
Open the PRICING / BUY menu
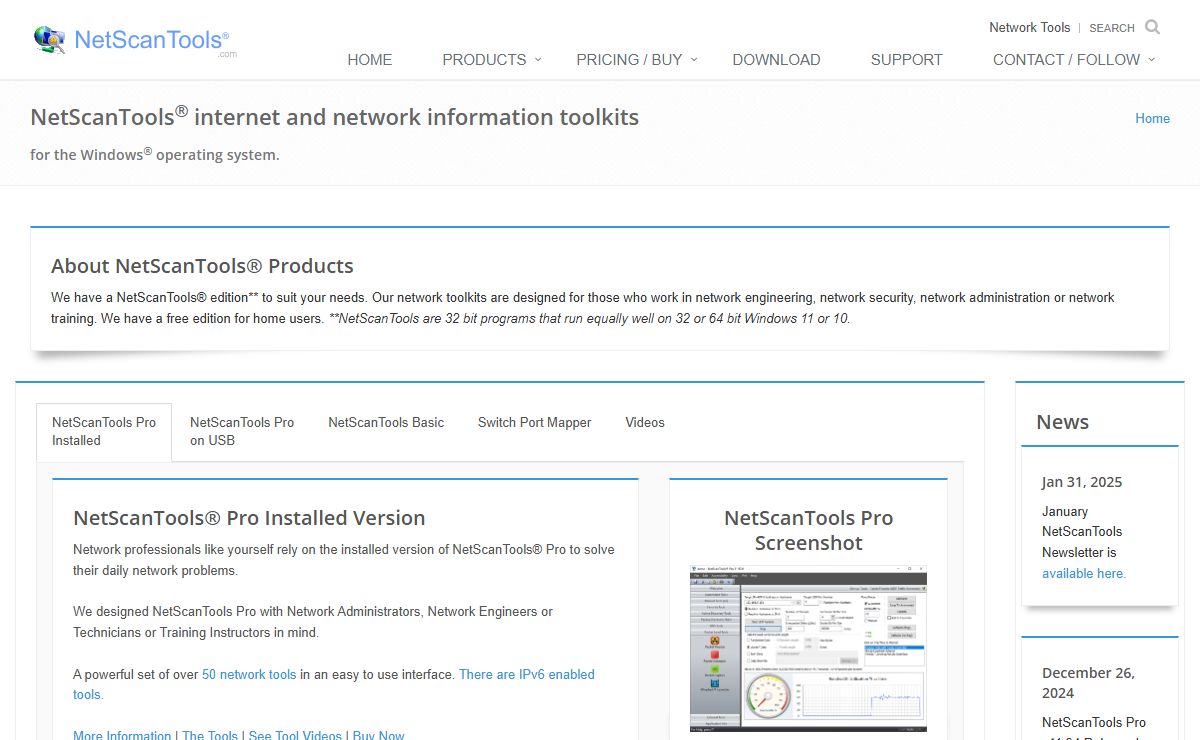pos(629,60)
